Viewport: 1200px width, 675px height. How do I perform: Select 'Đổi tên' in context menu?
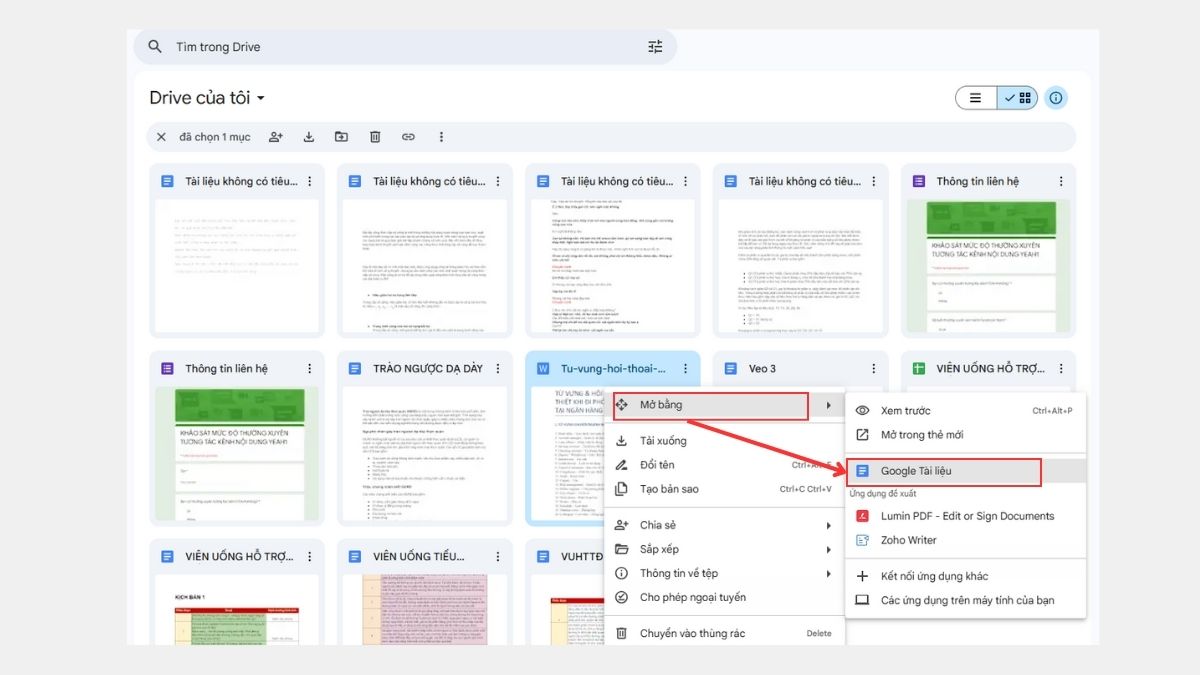point(725,465)
